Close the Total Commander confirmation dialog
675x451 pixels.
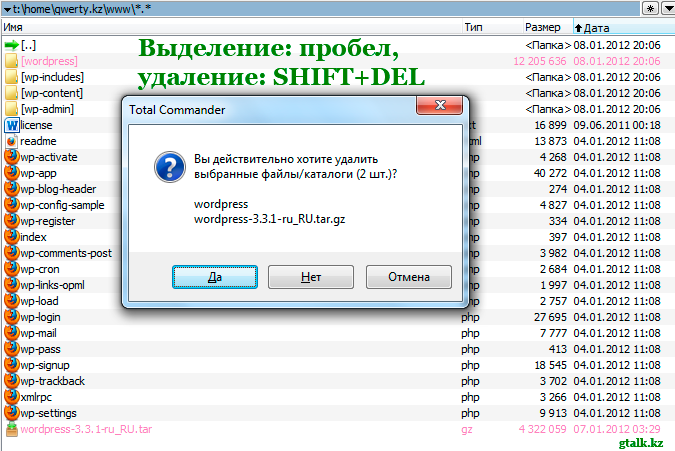[440, 105]
